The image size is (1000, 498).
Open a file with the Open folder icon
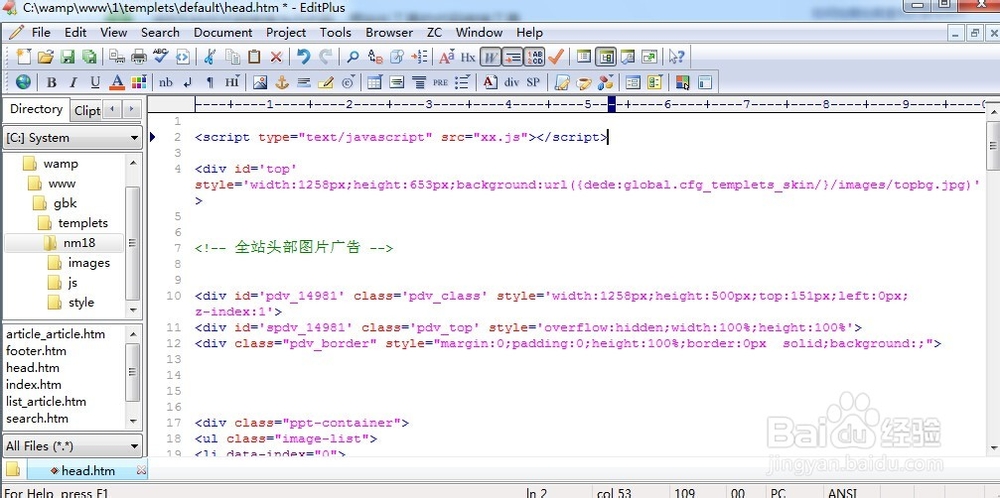[x=45, y=57]
